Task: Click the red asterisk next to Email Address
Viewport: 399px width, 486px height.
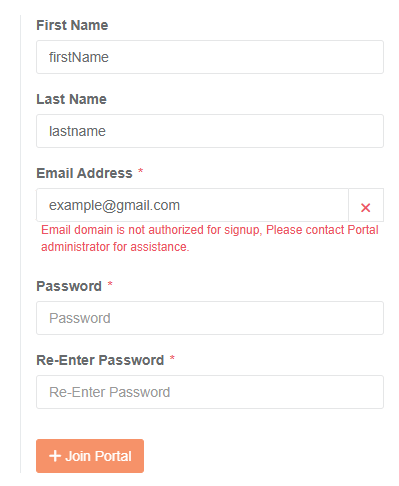Action: (x=141, y=171)
